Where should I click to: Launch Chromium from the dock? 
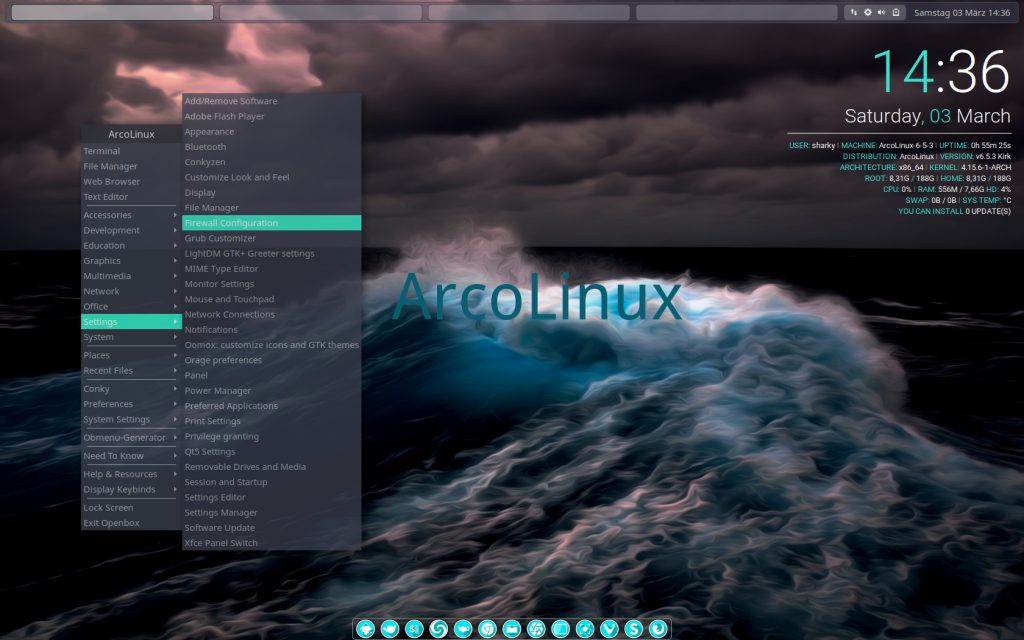(x=487, y=628)
